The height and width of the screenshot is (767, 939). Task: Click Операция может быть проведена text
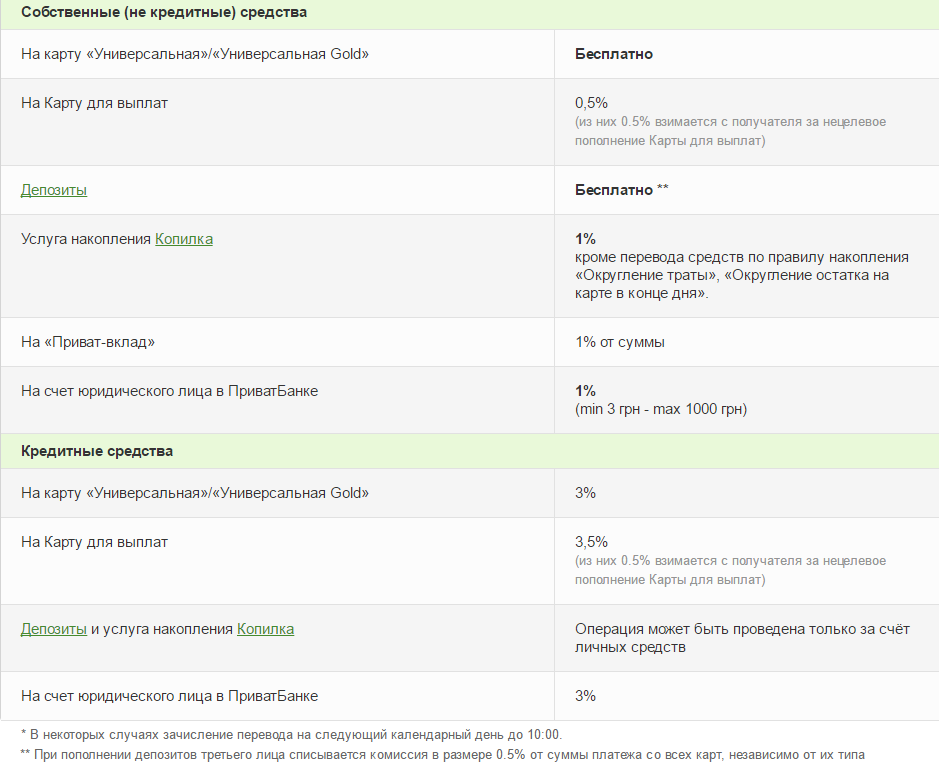pyautogui.click(x=741, y=629)
